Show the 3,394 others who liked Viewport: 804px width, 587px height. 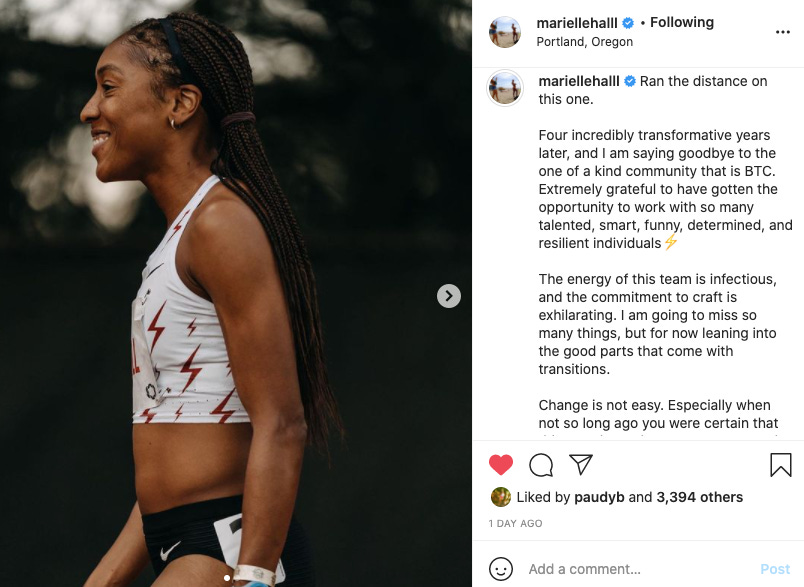point(699,497)
